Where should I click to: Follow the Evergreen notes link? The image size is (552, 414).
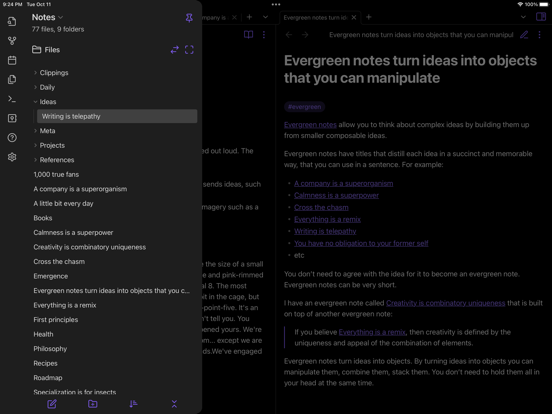point(310,125)
